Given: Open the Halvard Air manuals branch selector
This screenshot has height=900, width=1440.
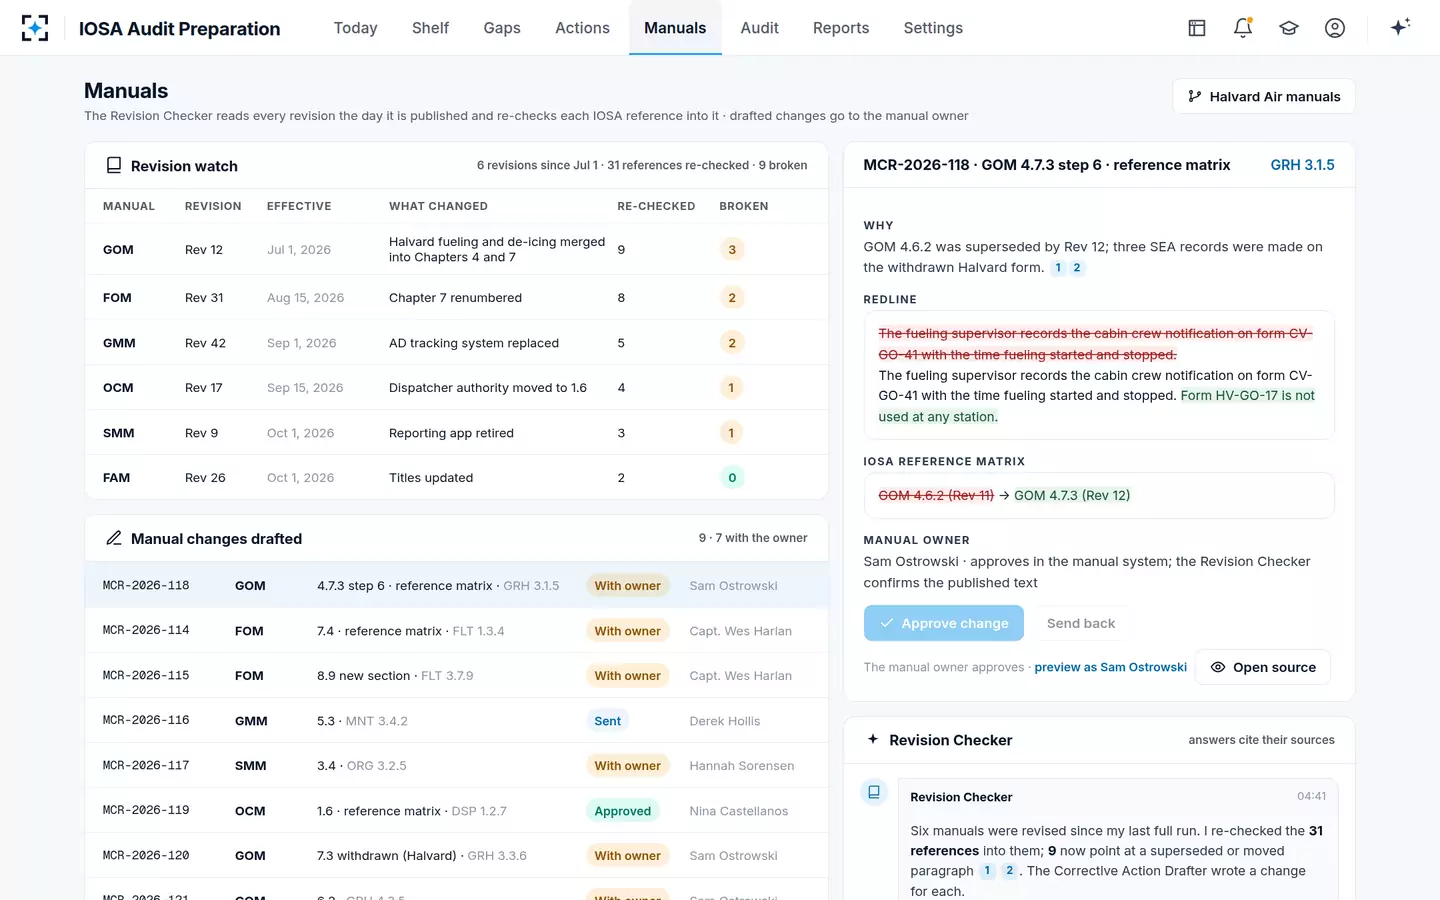Looking at the screenshot, I should tap(1264, 96).
